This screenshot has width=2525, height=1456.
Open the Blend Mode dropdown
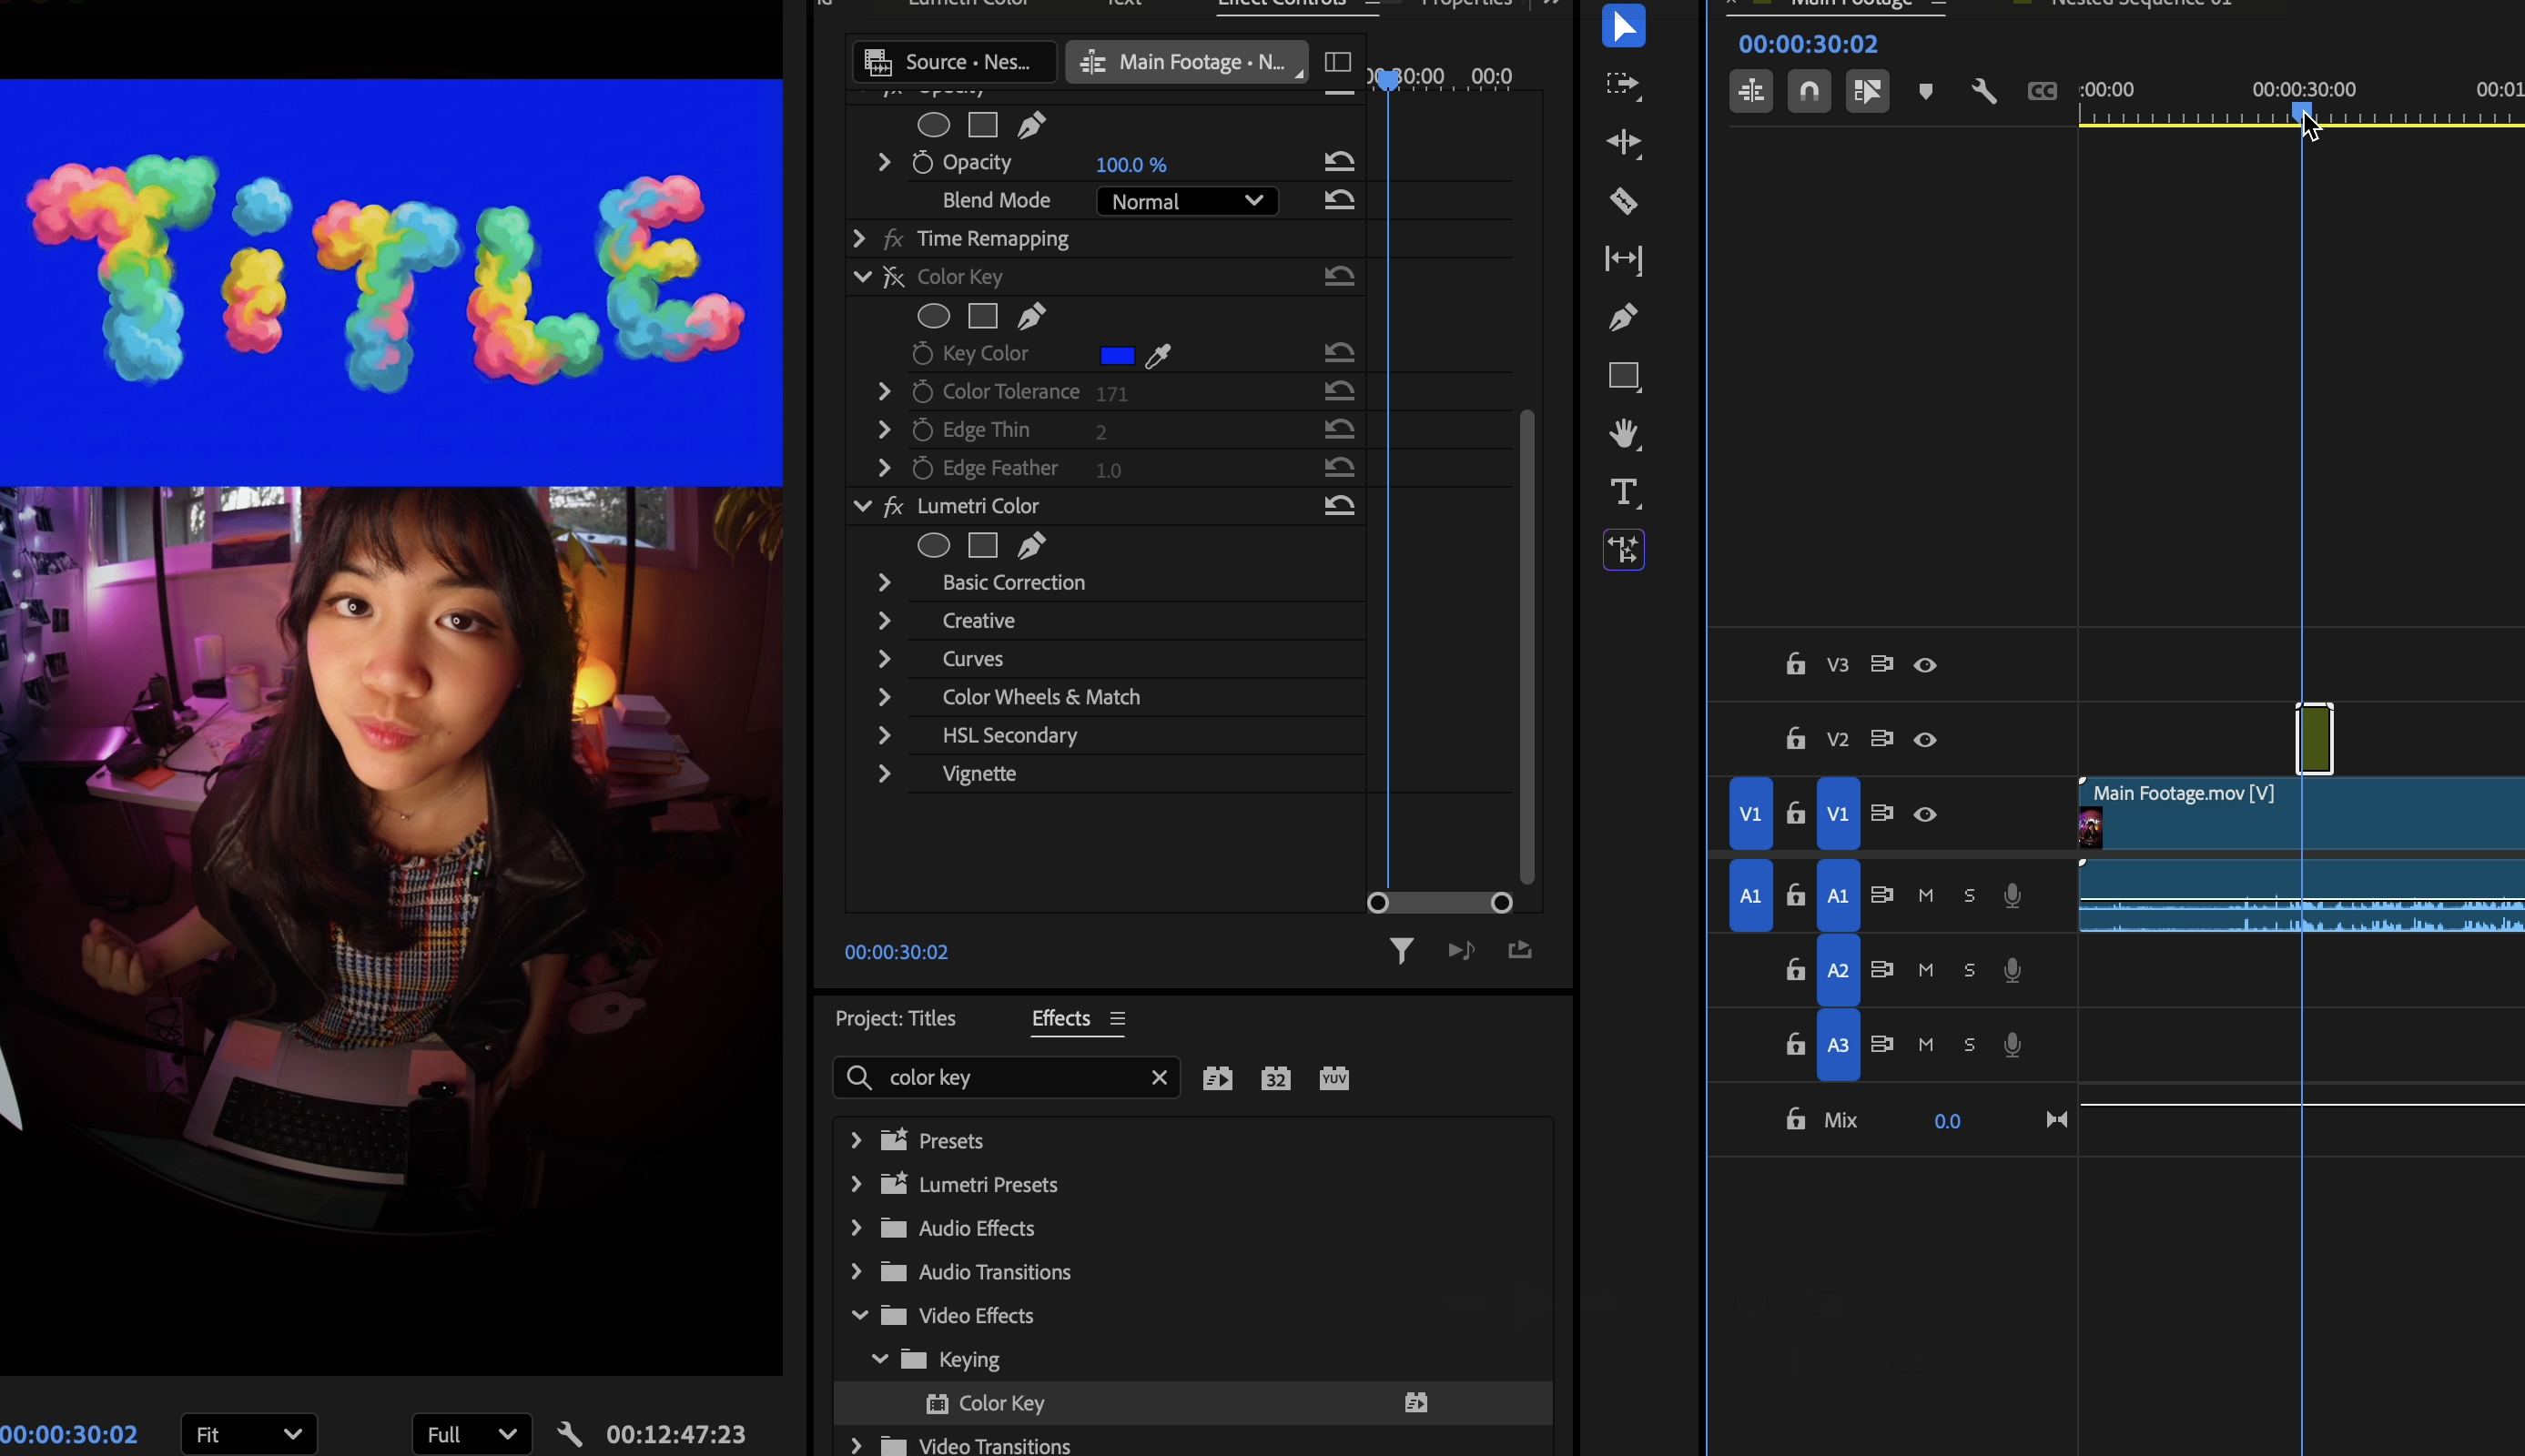(x=1186, y=200)
